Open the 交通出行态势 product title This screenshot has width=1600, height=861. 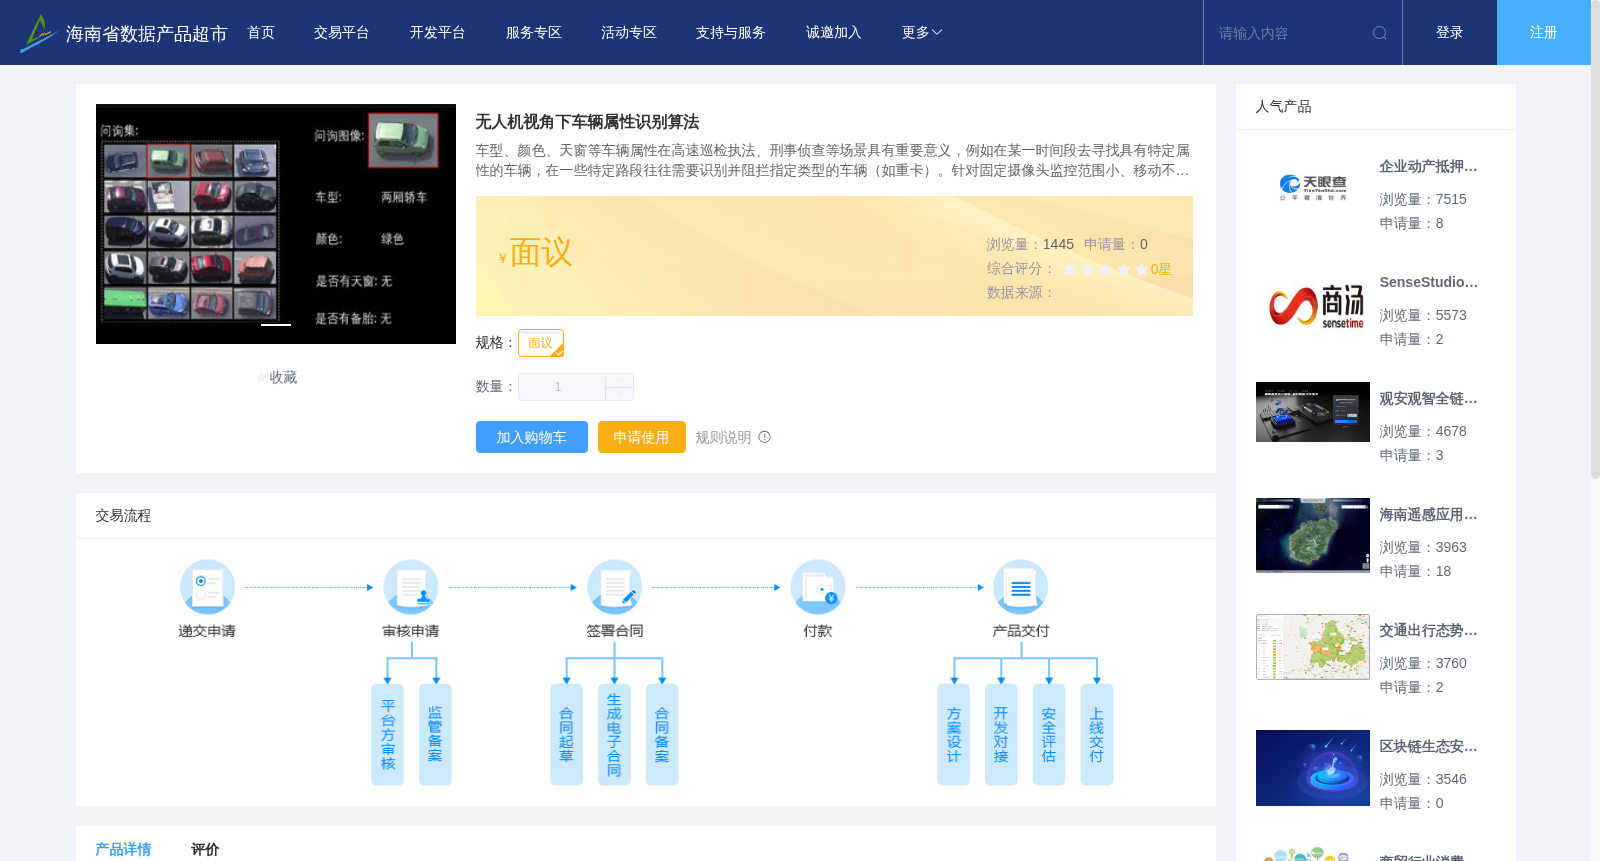click(1428, 631)
